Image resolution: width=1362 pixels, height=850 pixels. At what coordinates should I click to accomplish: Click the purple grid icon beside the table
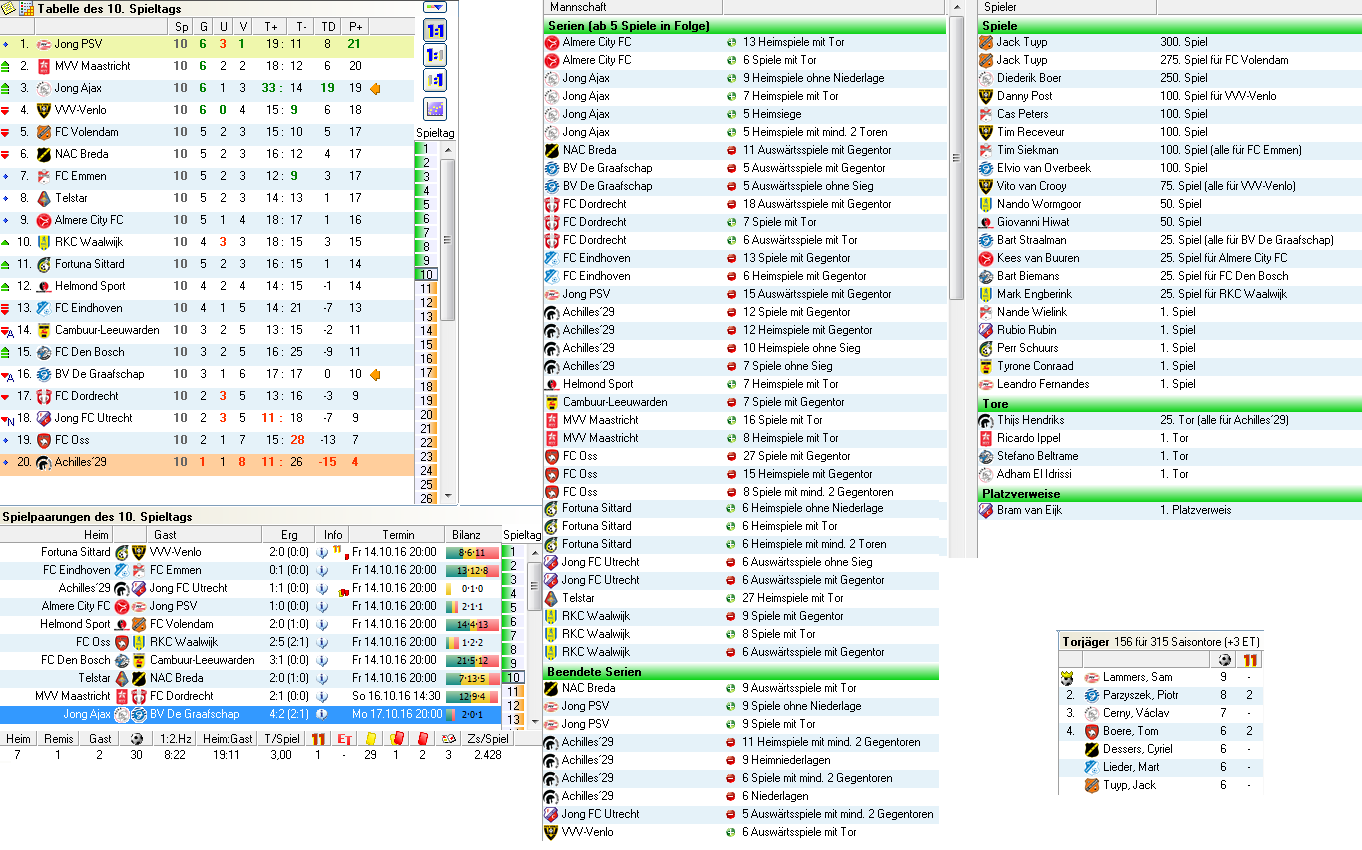point(435,109)
